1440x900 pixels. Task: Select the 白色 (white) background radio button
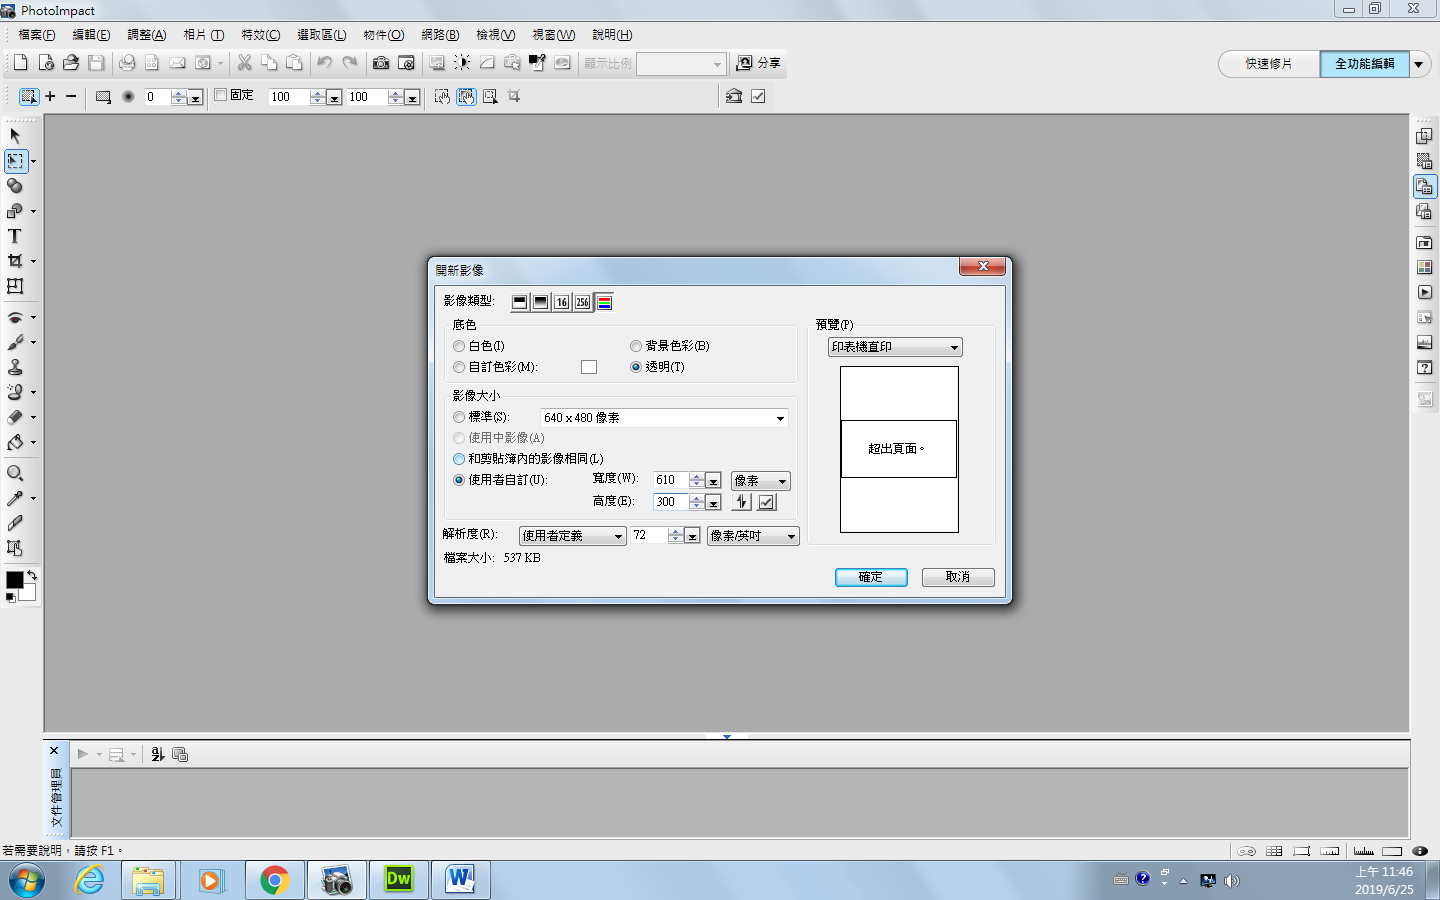point(459,346)
